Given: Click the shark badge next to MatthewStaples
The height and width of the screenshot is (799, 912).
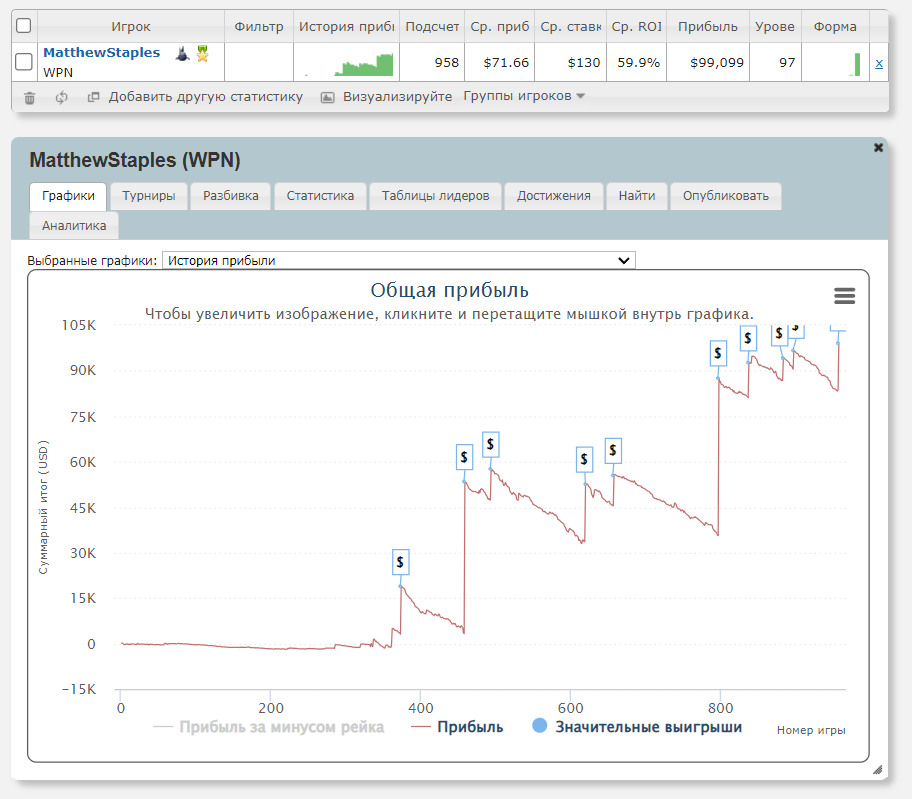Looking at the screenshot, I should pos(182,53).
